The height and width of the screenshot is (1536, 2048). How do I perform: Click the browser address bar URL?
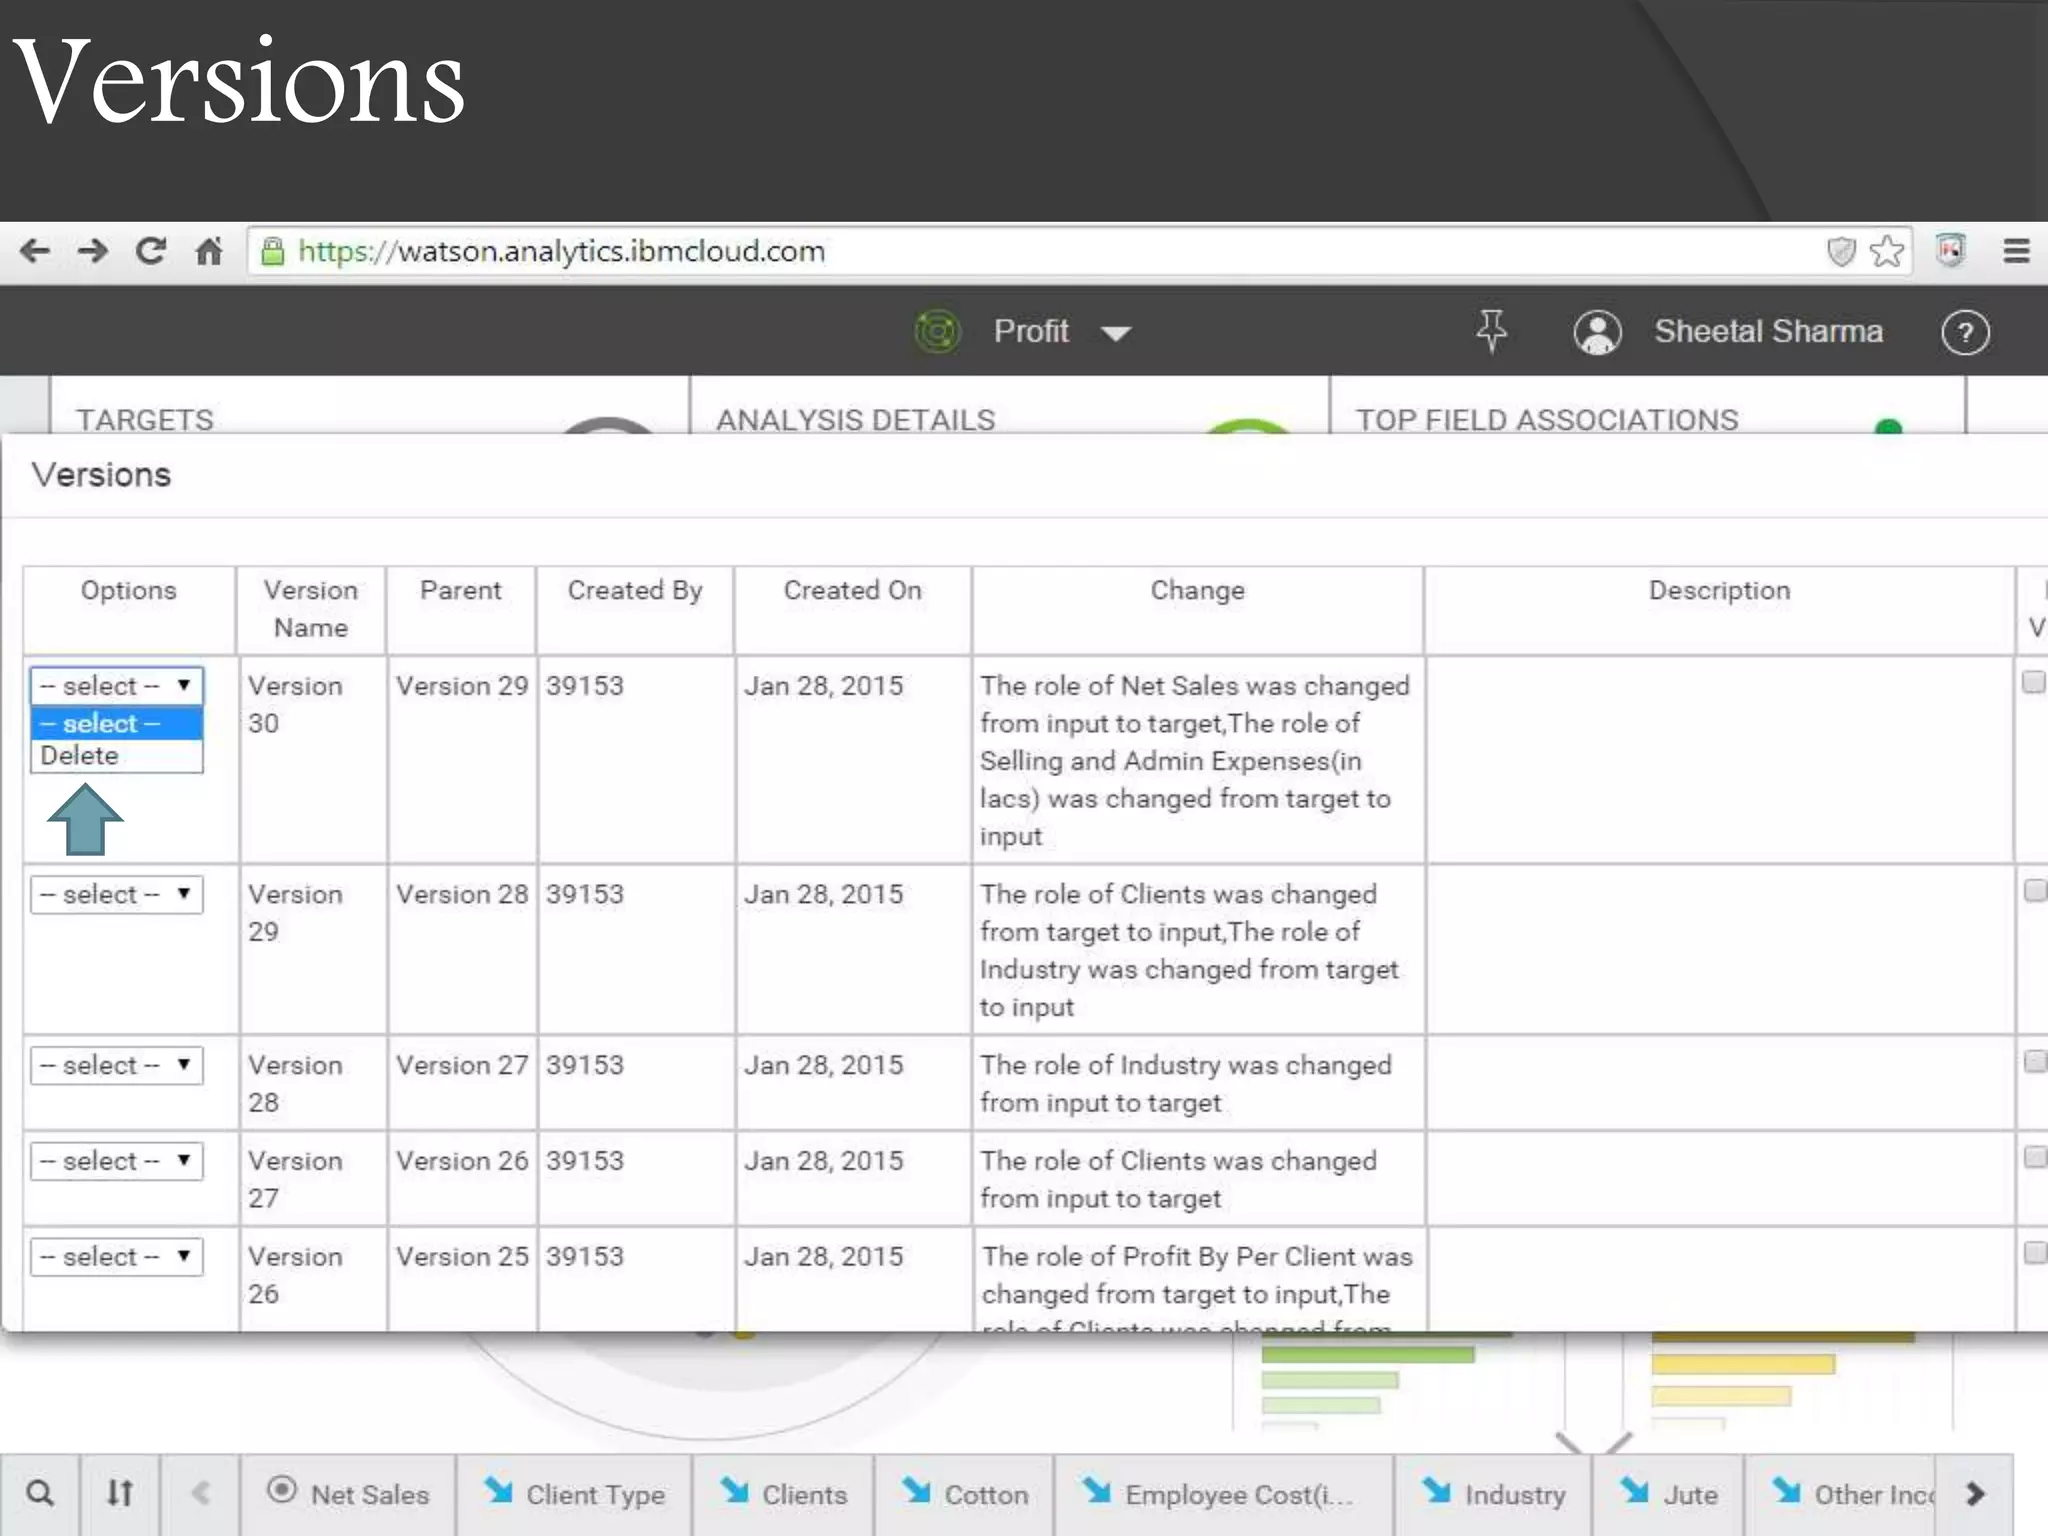click(561, 251)
